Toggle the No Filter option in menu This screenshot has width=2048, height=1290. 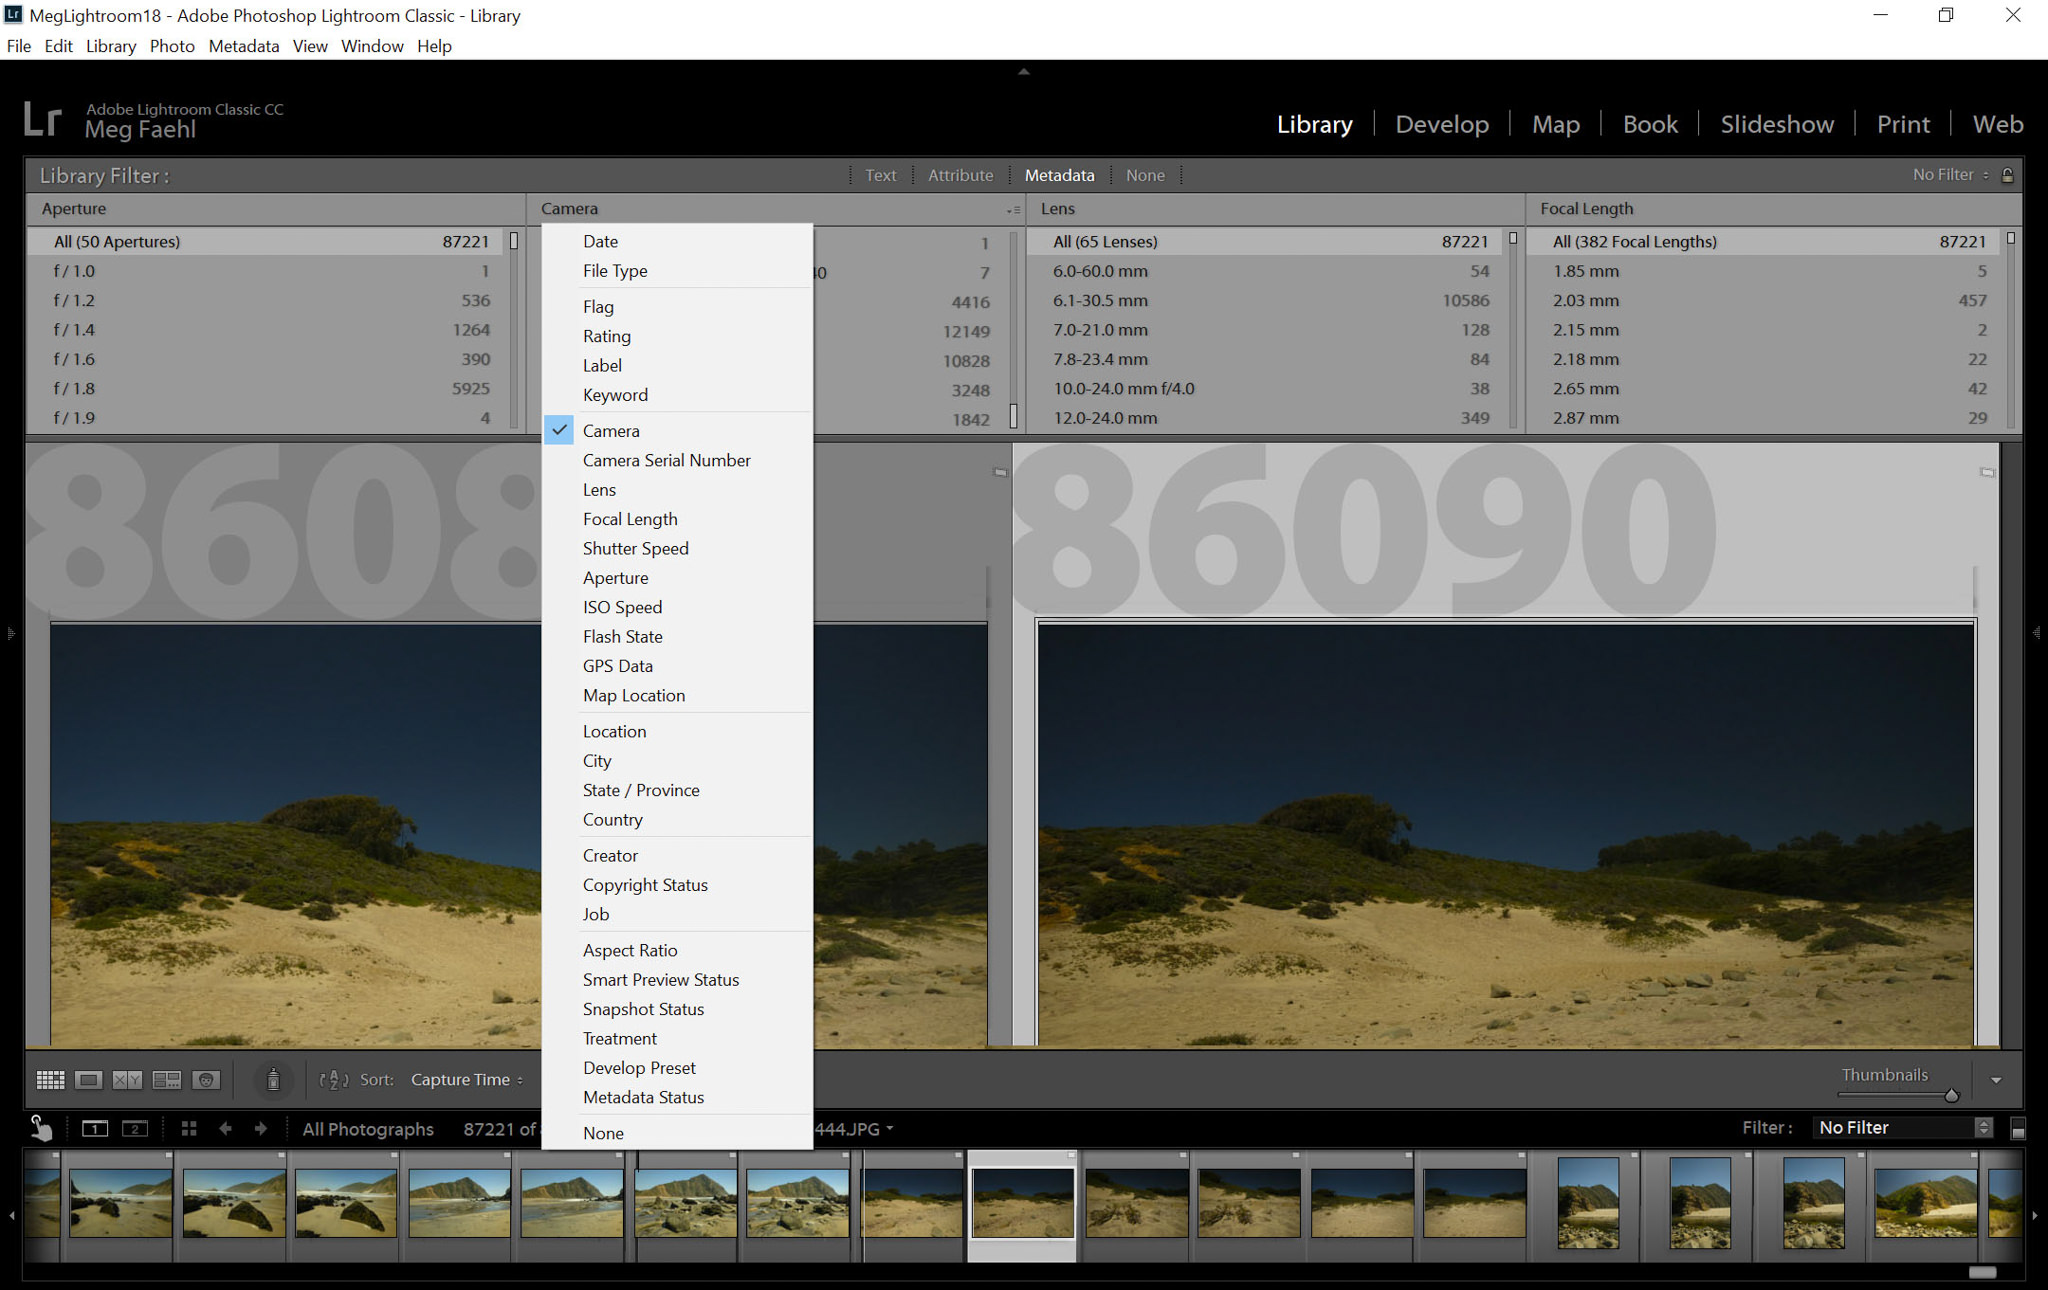pyautogui.click(x=1942, y=175)
